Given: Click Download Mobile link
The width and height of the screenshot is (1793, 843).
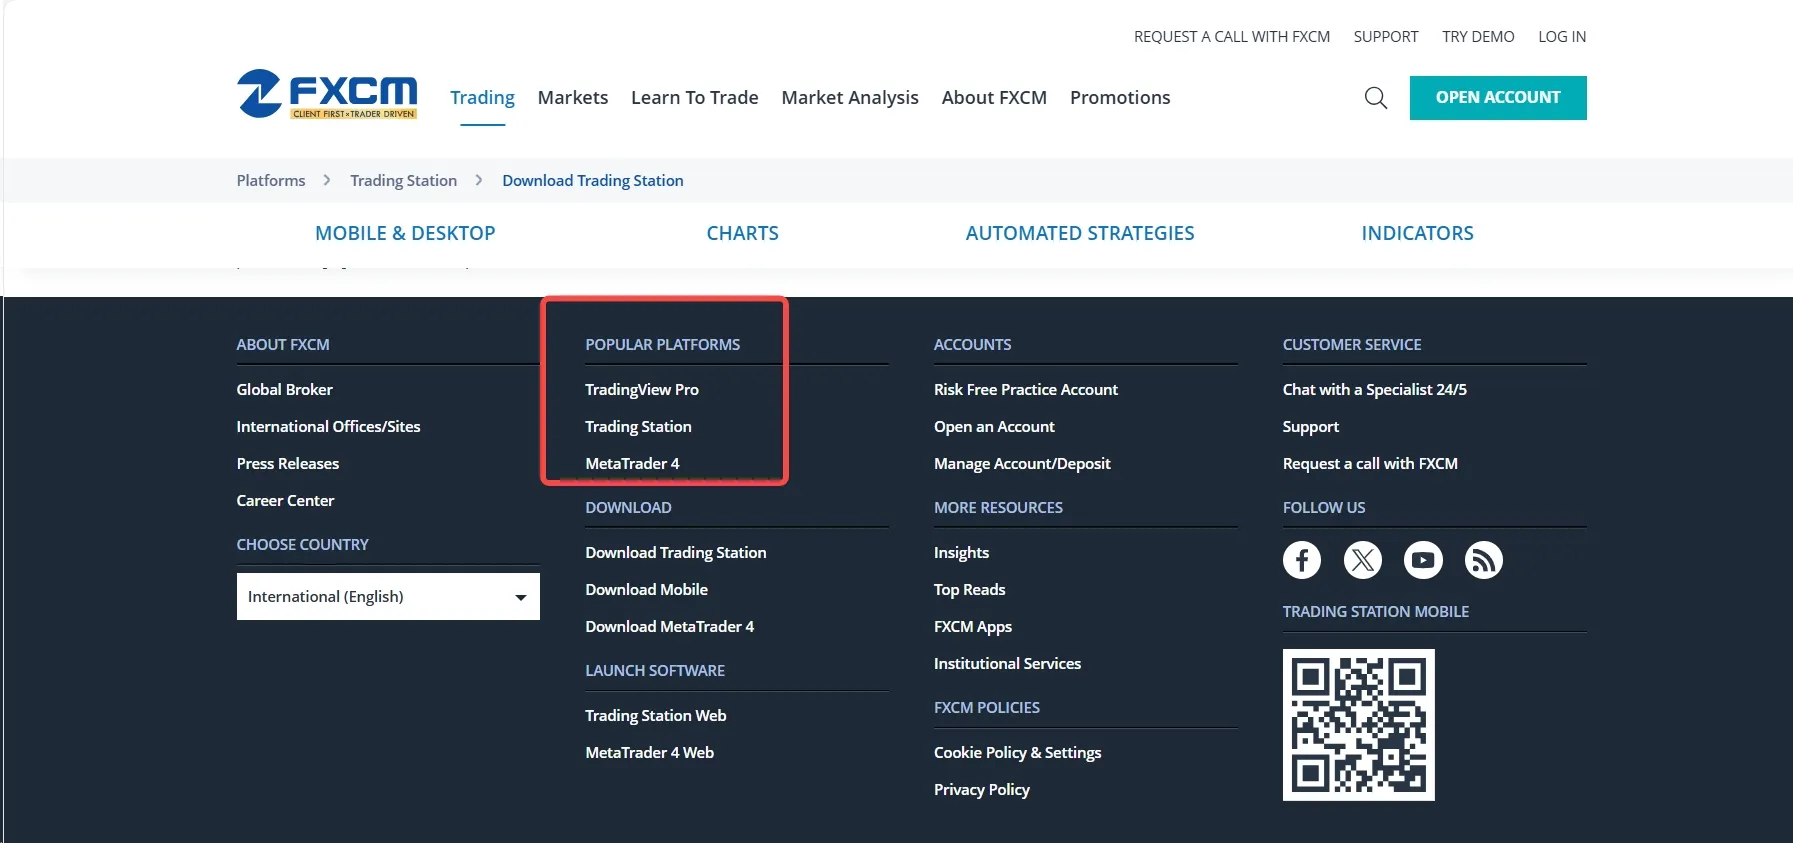Looking at the screenshot, I should [647, 590].
